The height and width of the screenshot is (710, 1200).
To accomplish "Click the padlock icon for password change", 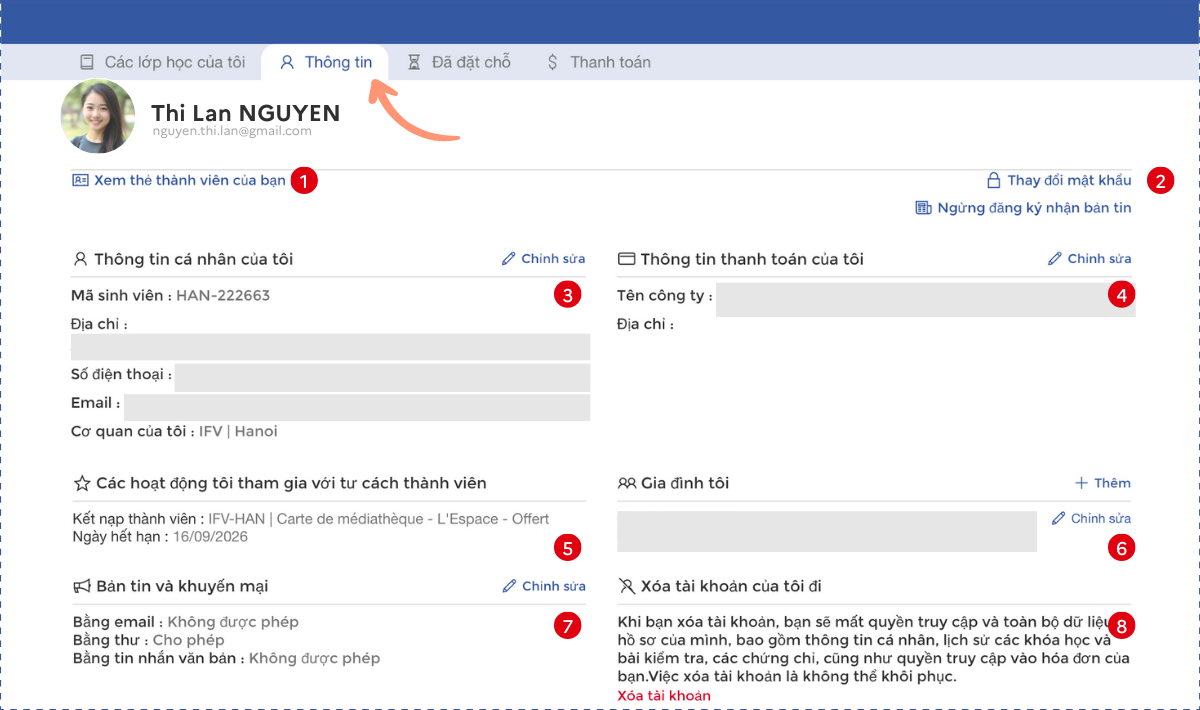I will point(994,181).
